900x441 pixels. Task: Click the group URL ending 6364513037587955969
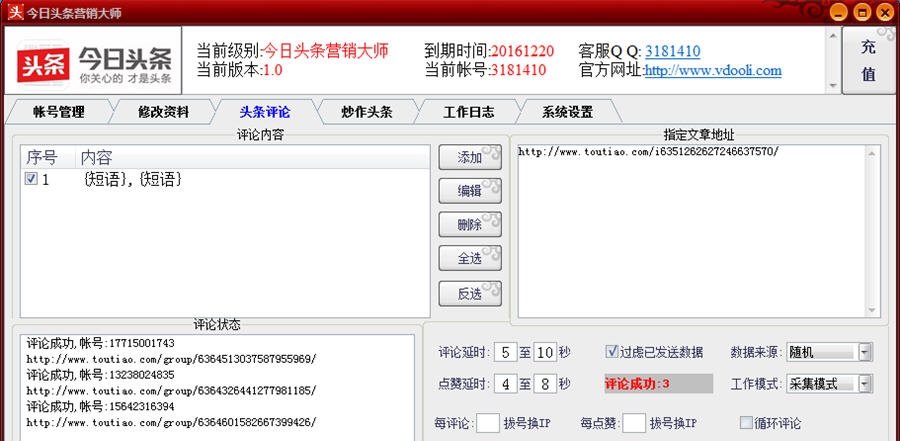pos(171,359)
